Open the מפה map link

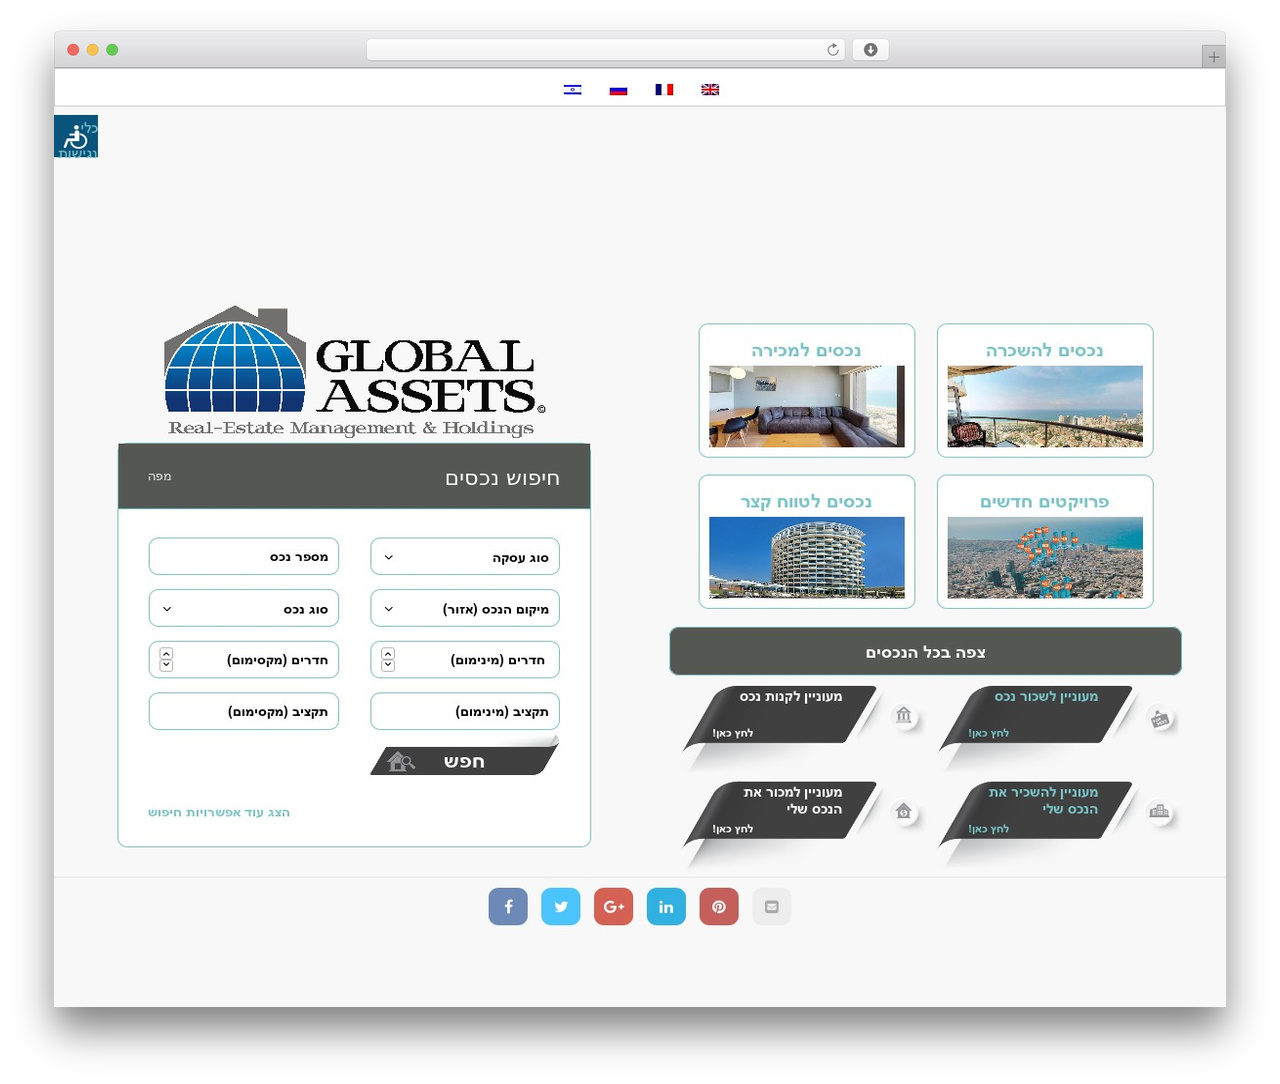pos(160,477)
